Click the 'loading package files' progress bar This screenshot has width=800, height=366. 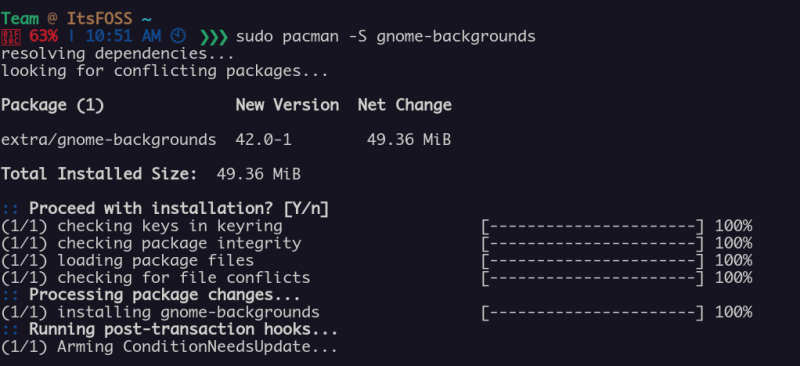pos(593,261)
